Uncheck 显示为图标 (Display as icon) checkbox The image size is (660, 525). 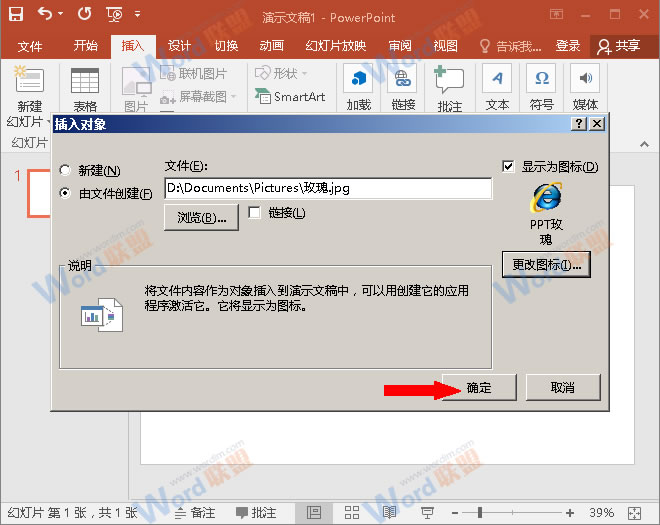coord(509,167)
